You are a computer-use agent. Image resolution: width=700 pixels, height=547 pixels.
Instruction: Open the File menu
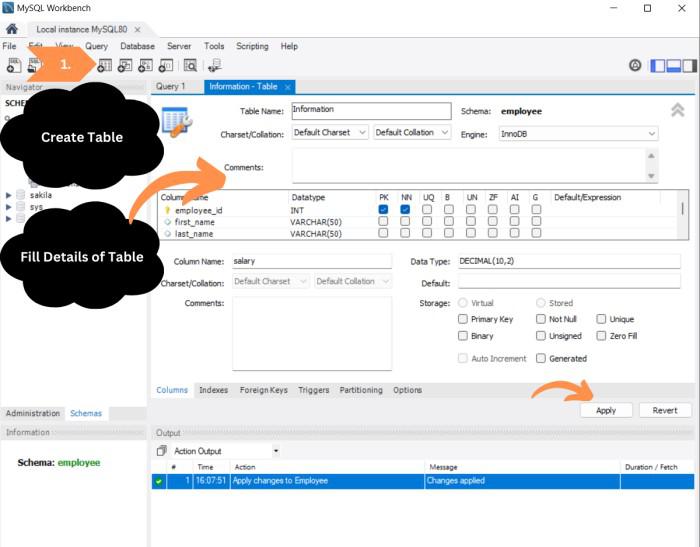[x=9, y=46]
